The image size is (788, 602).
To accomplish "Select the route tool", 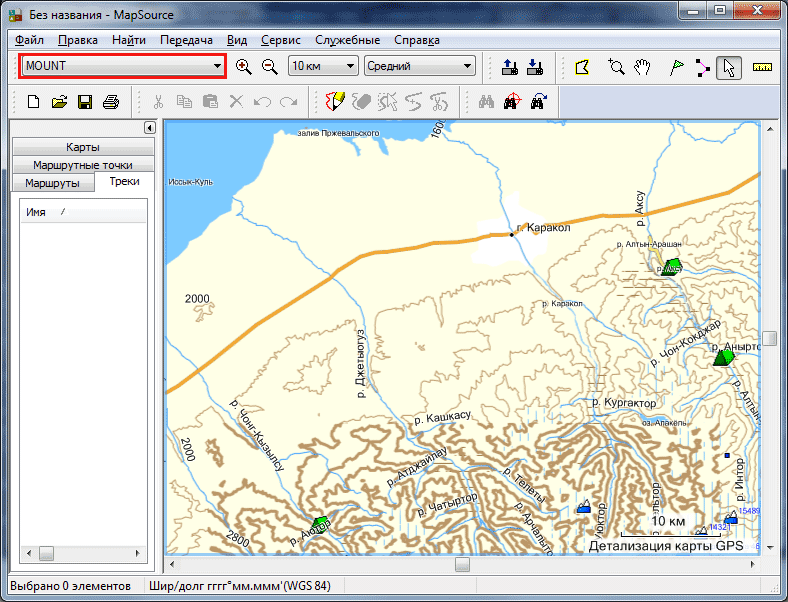I will (x=703, y=68).
